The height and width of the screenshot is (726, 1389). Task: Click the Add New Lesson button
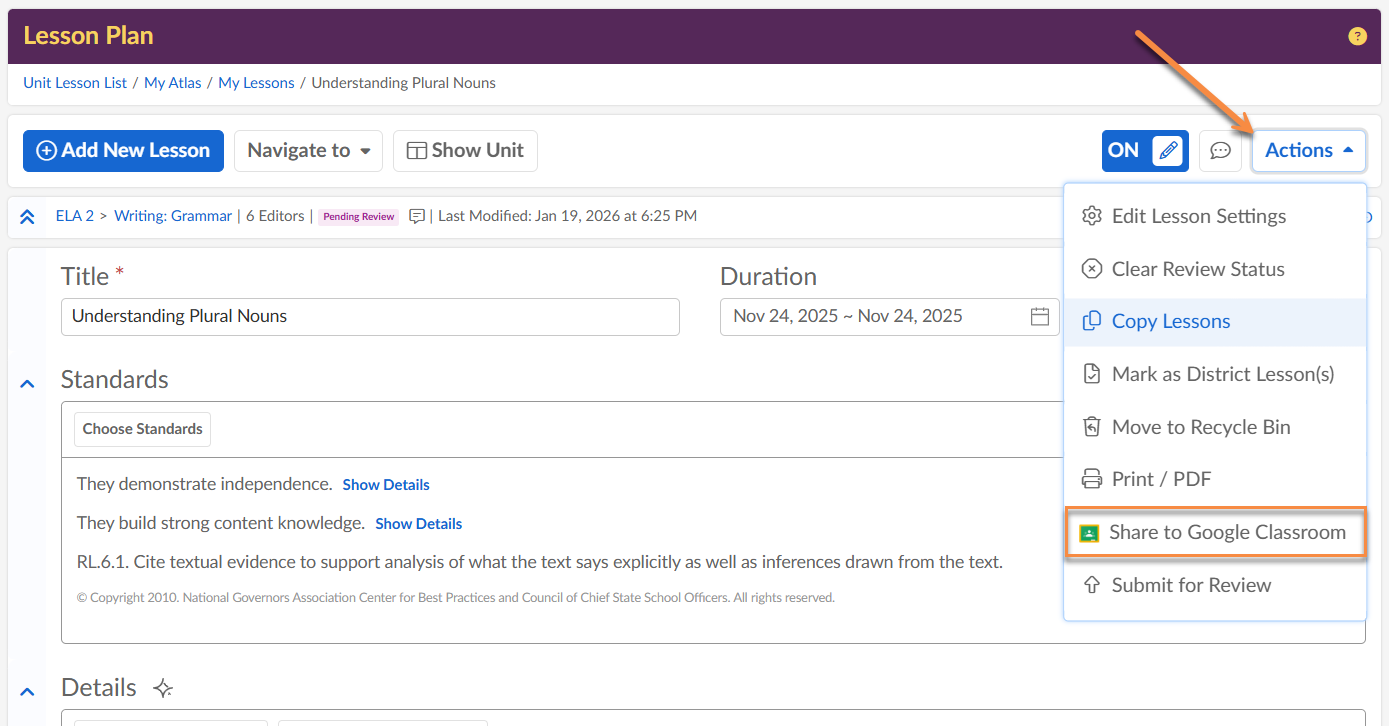click(123, 151)
